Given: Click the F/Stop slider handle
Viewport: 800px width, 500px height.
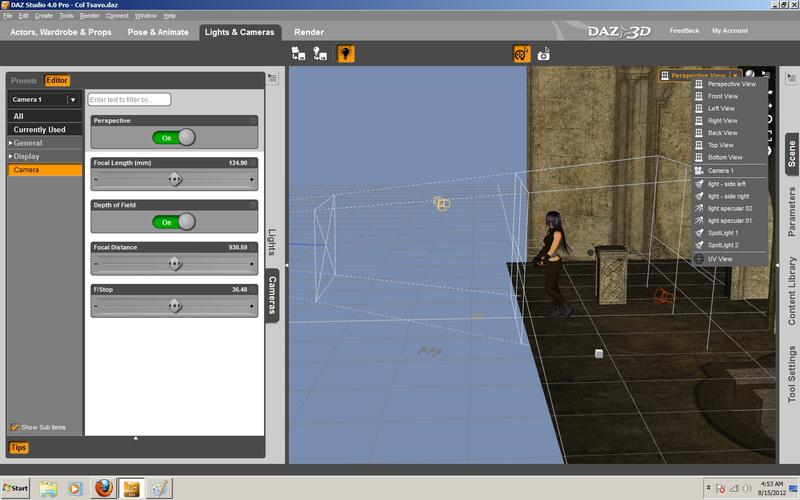Looking at the screenshot, I should pyautogui.click(x=174, y=306).
